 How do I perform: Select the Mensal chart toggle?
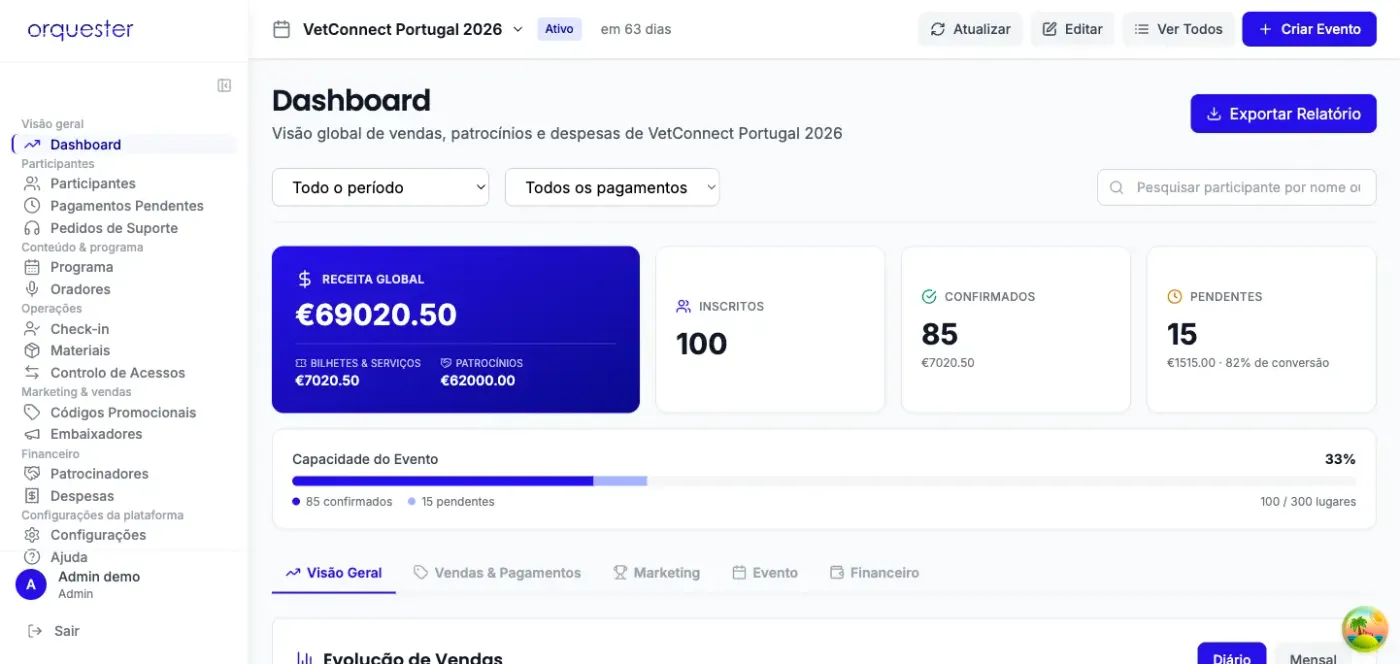[1313, 656]
